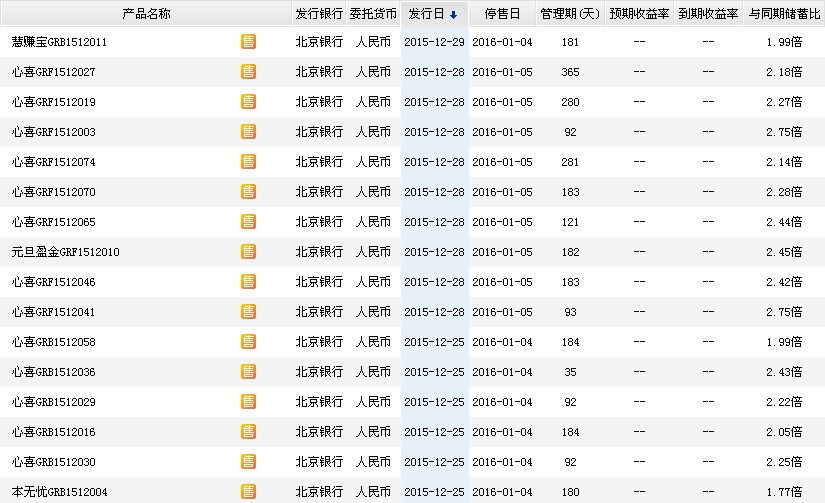Viewport: 825px width, 503px height.
Task: Open product 心喜GRF1512065
Action: coord(54,222)
